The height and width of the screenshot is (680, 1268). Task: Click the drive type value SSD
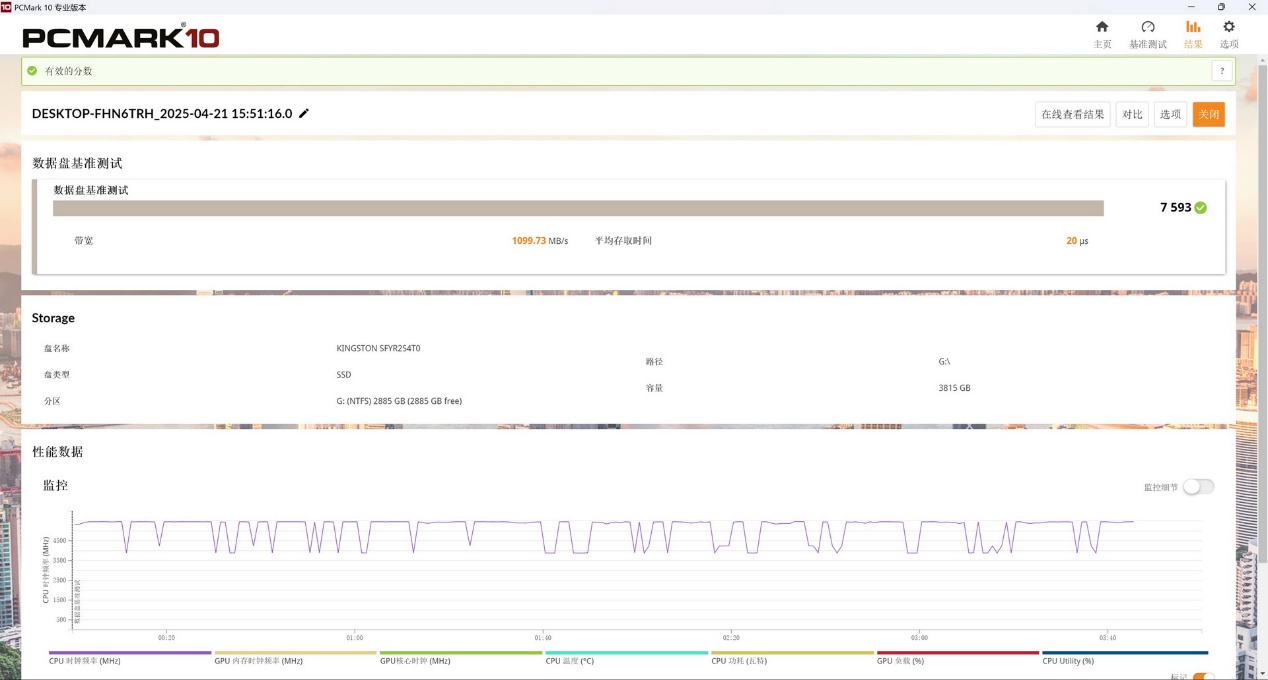[x=344, y=375]
